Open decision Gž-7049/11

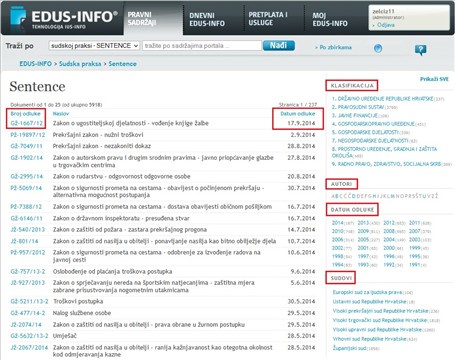click(27, 146)
